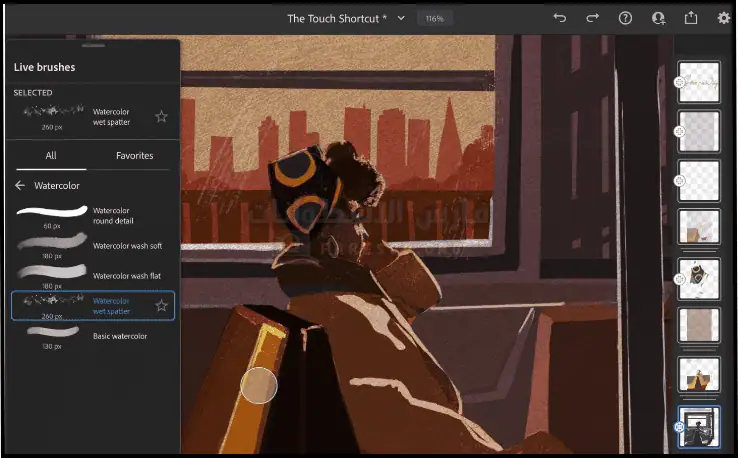Toggle star on highlighted Watercolor wet spatter row

(161, 305)
